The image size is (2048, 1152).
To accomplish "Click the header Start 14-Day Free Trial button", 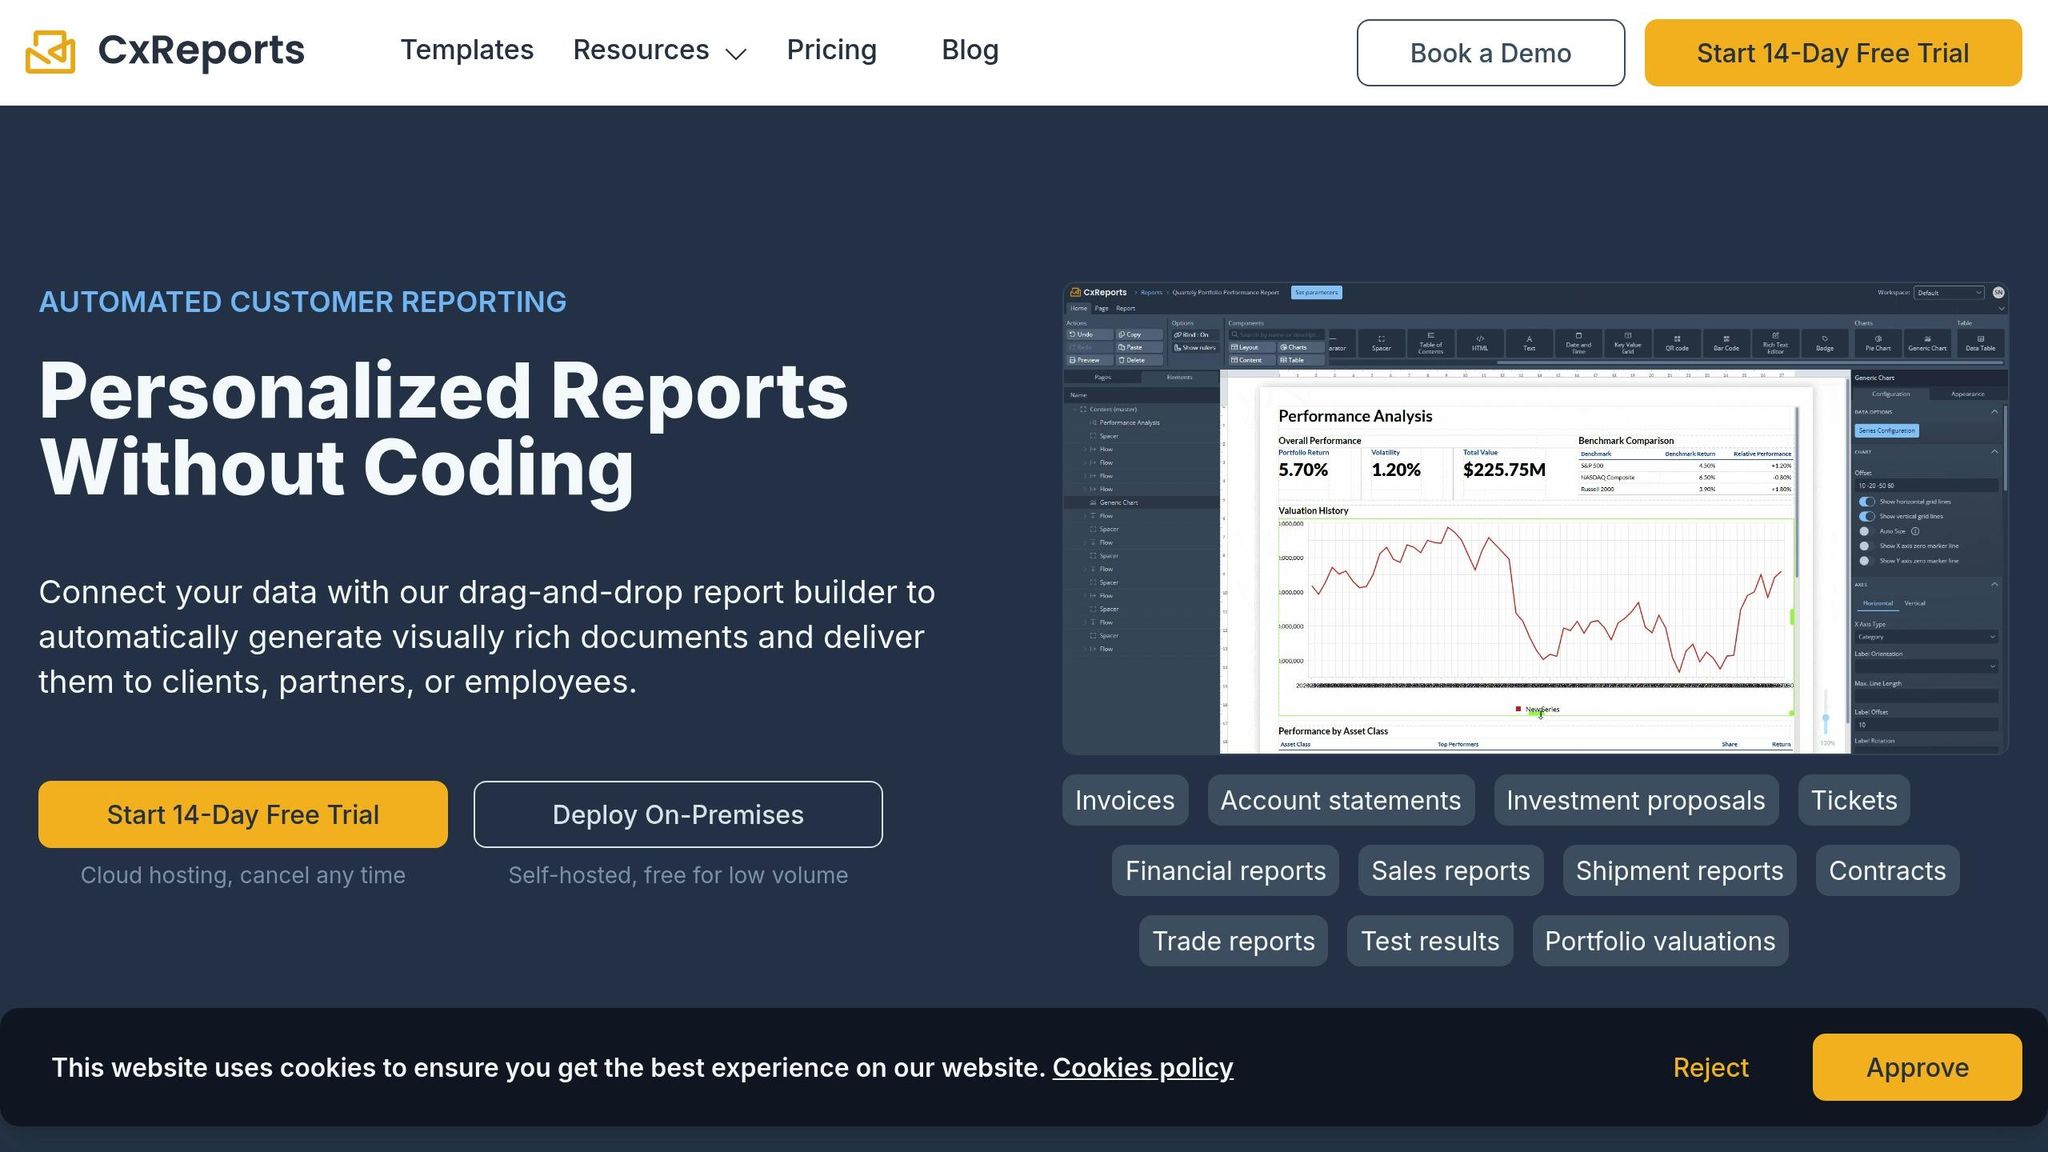I will 1833,53.
